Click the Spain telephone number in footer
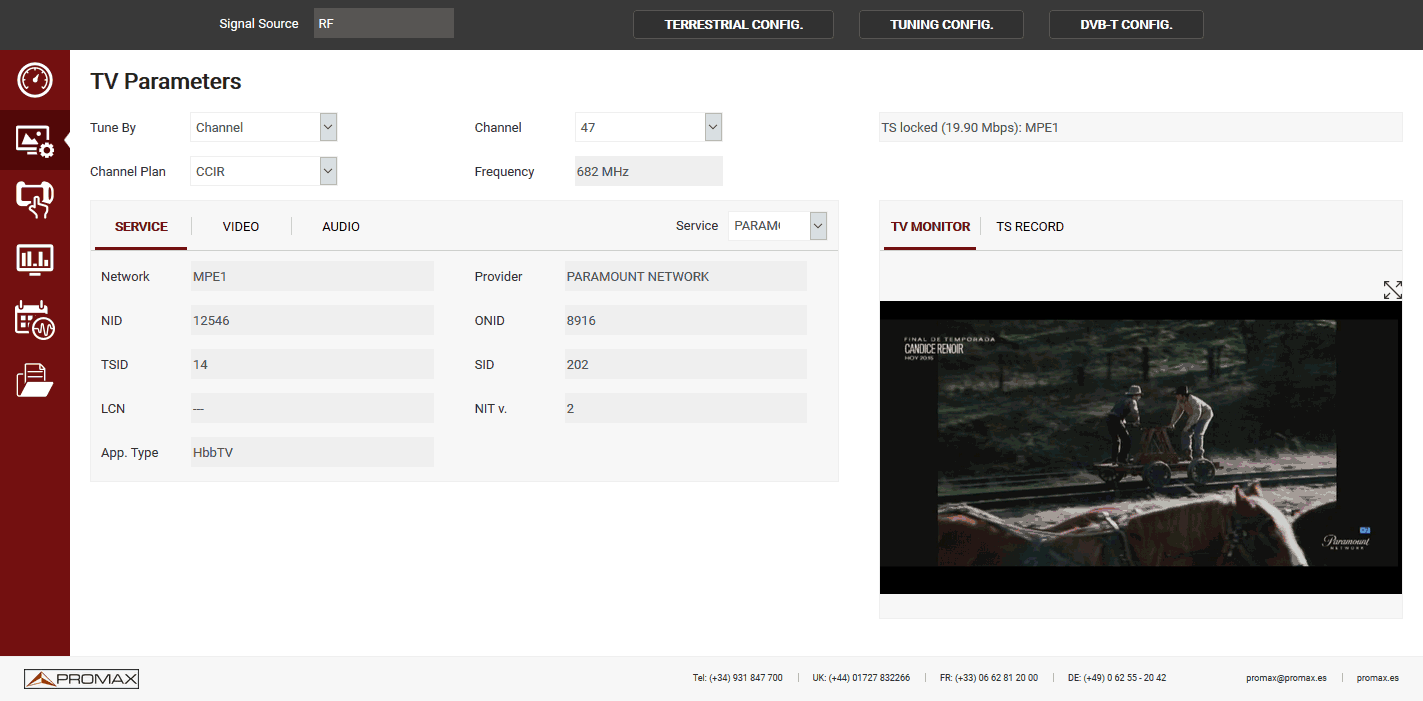The height and width of the screenshot is (701, 1423). pos(737,678)
